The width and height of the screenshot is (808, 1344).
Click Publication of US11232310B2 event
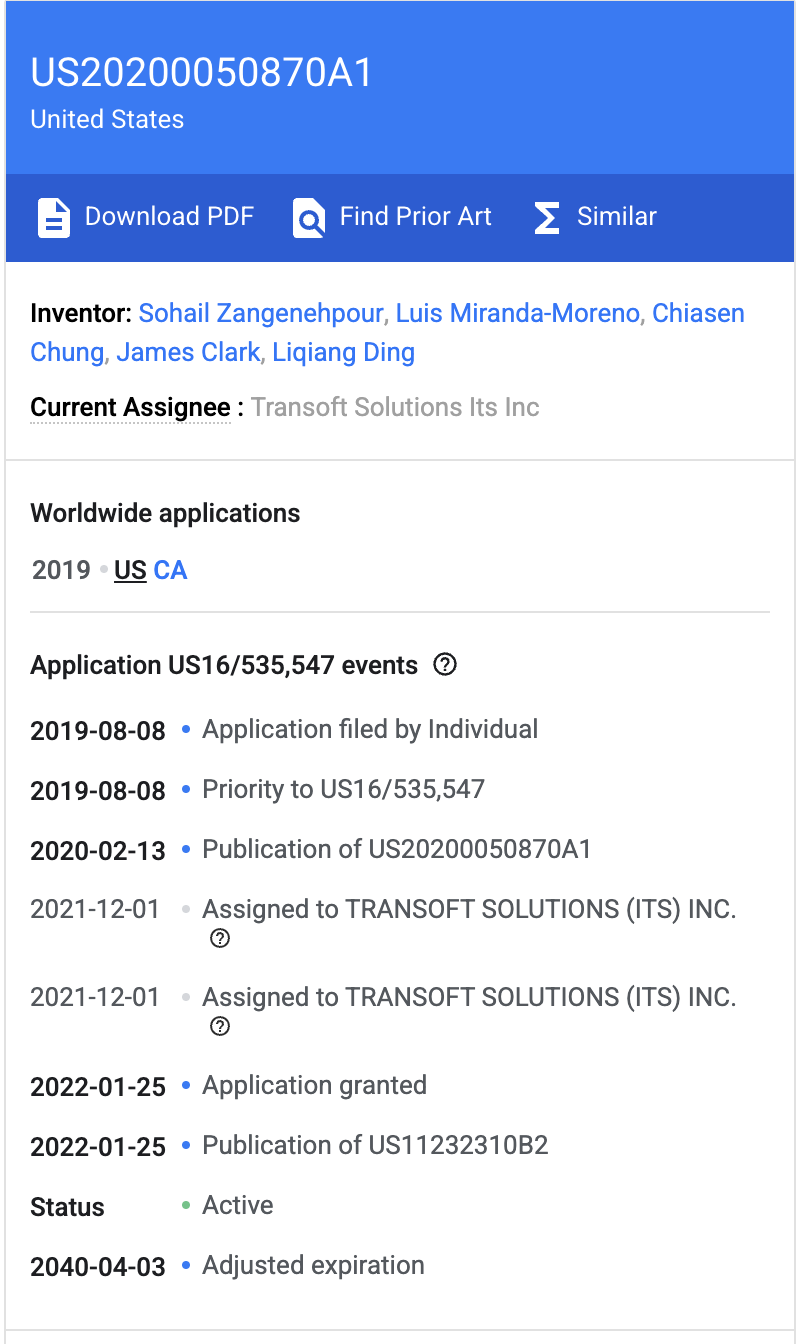point(375,1145)
